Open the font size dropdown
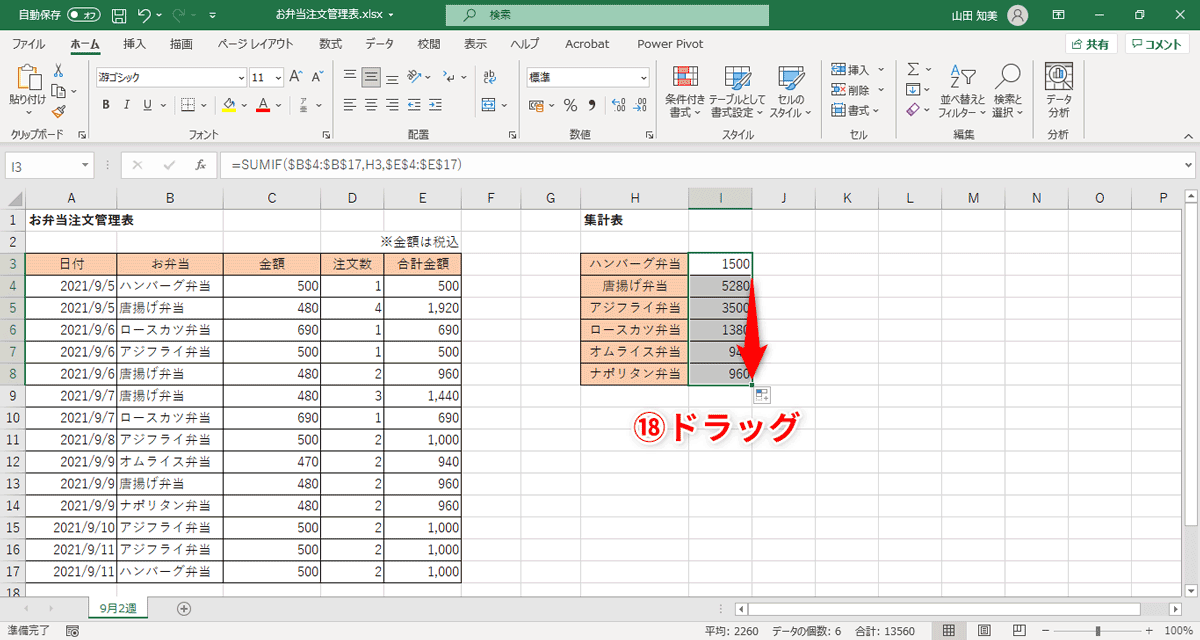 coord(277,77)
